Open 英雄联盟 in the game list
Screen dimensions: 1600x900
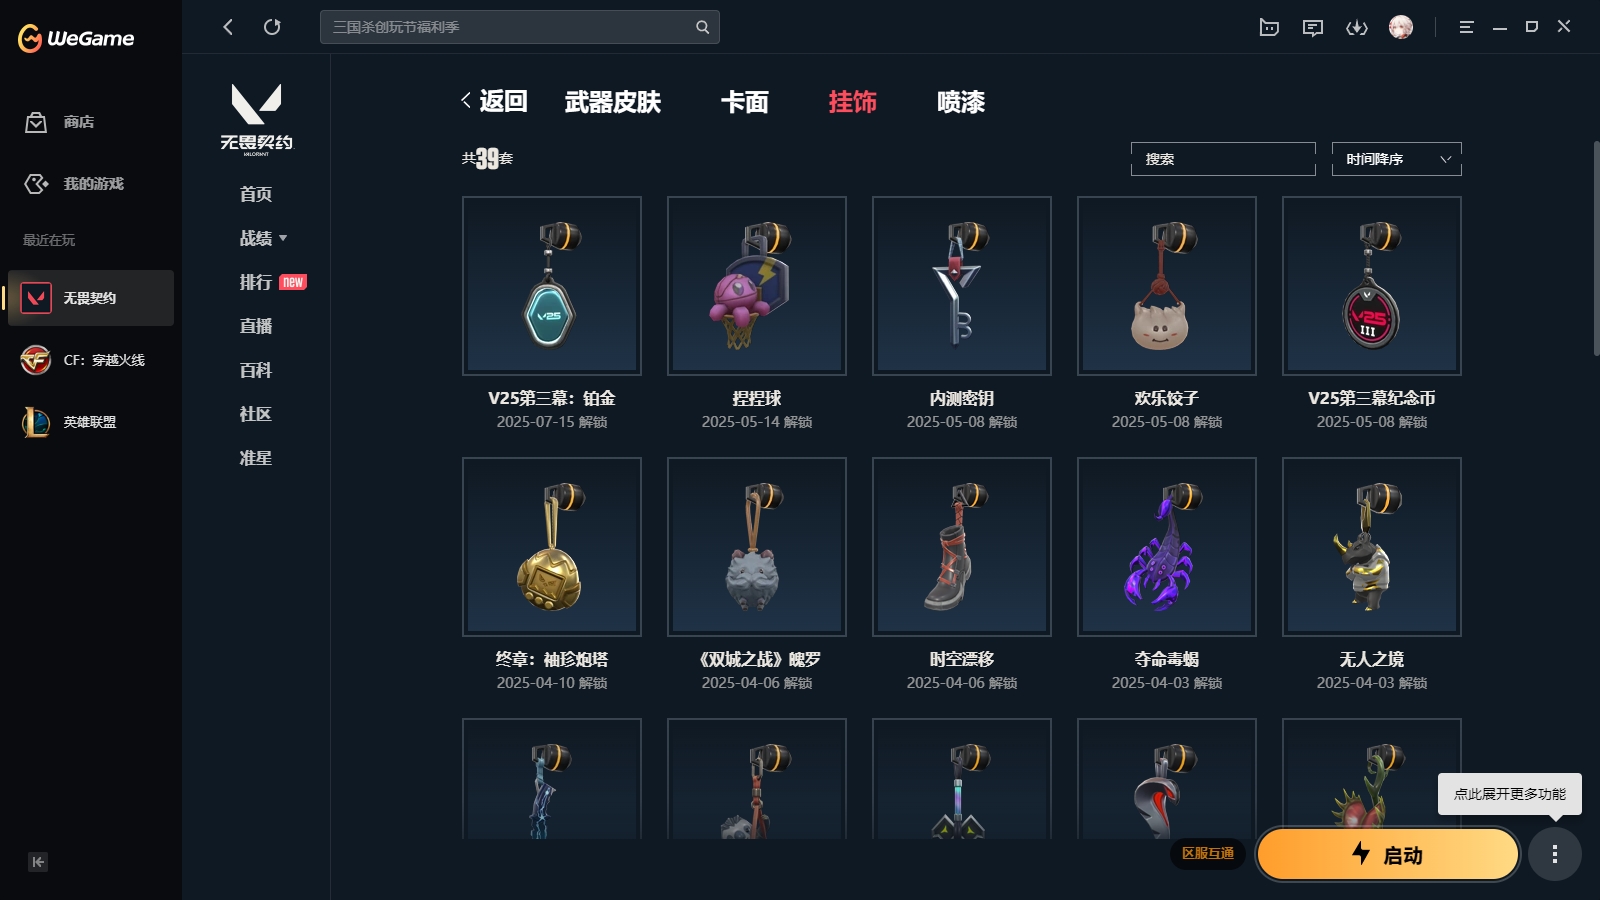(91, 422)
